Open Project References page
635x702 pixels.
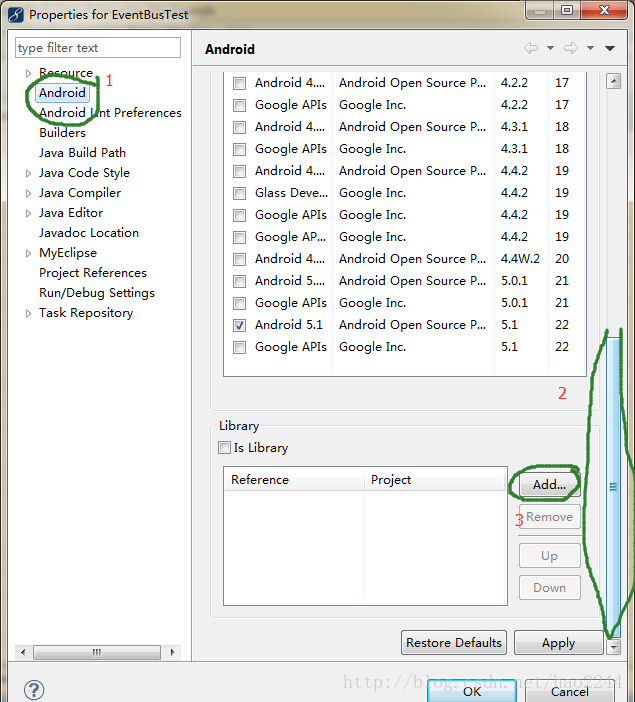point(92,273)
